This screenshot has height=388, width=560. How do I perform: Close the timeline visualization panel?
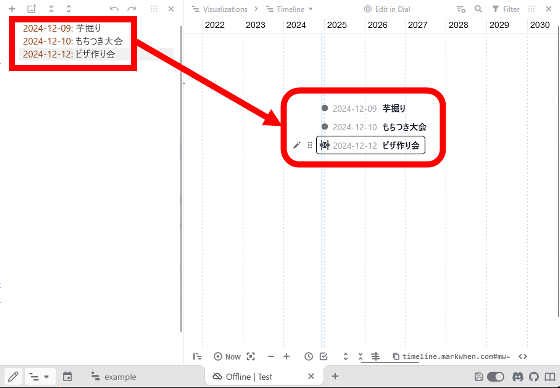coord(549,9)
